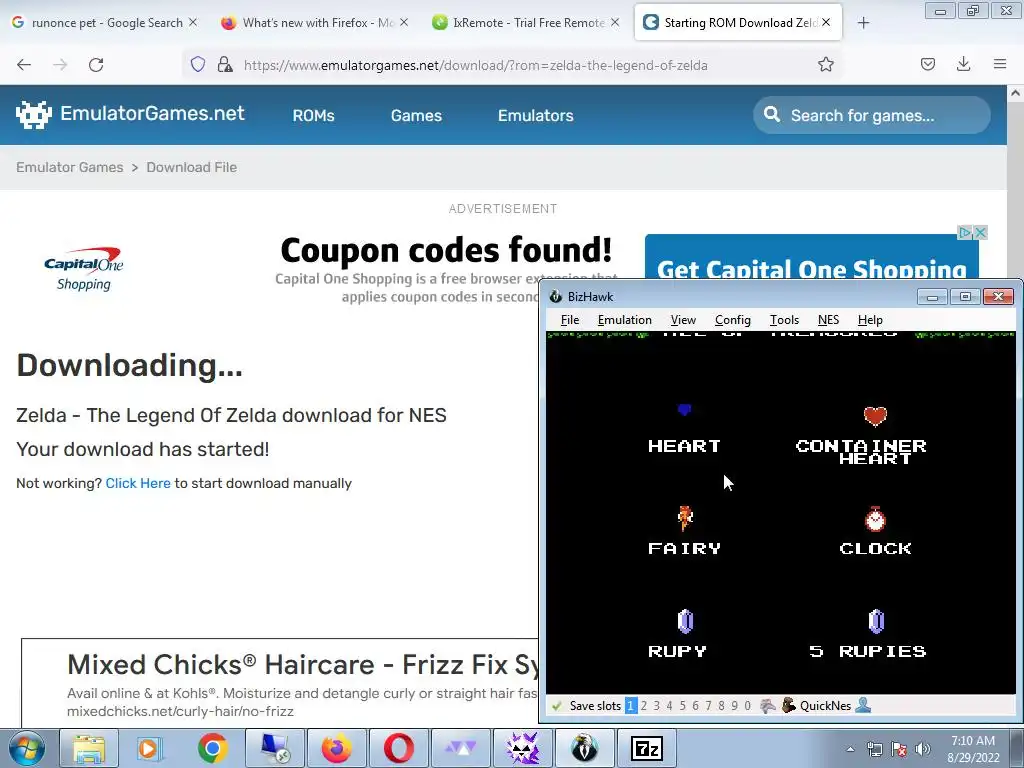Click the Action Center flag tray icon
The width and height of the screenshot is (1024, 768).
point(899,749)
